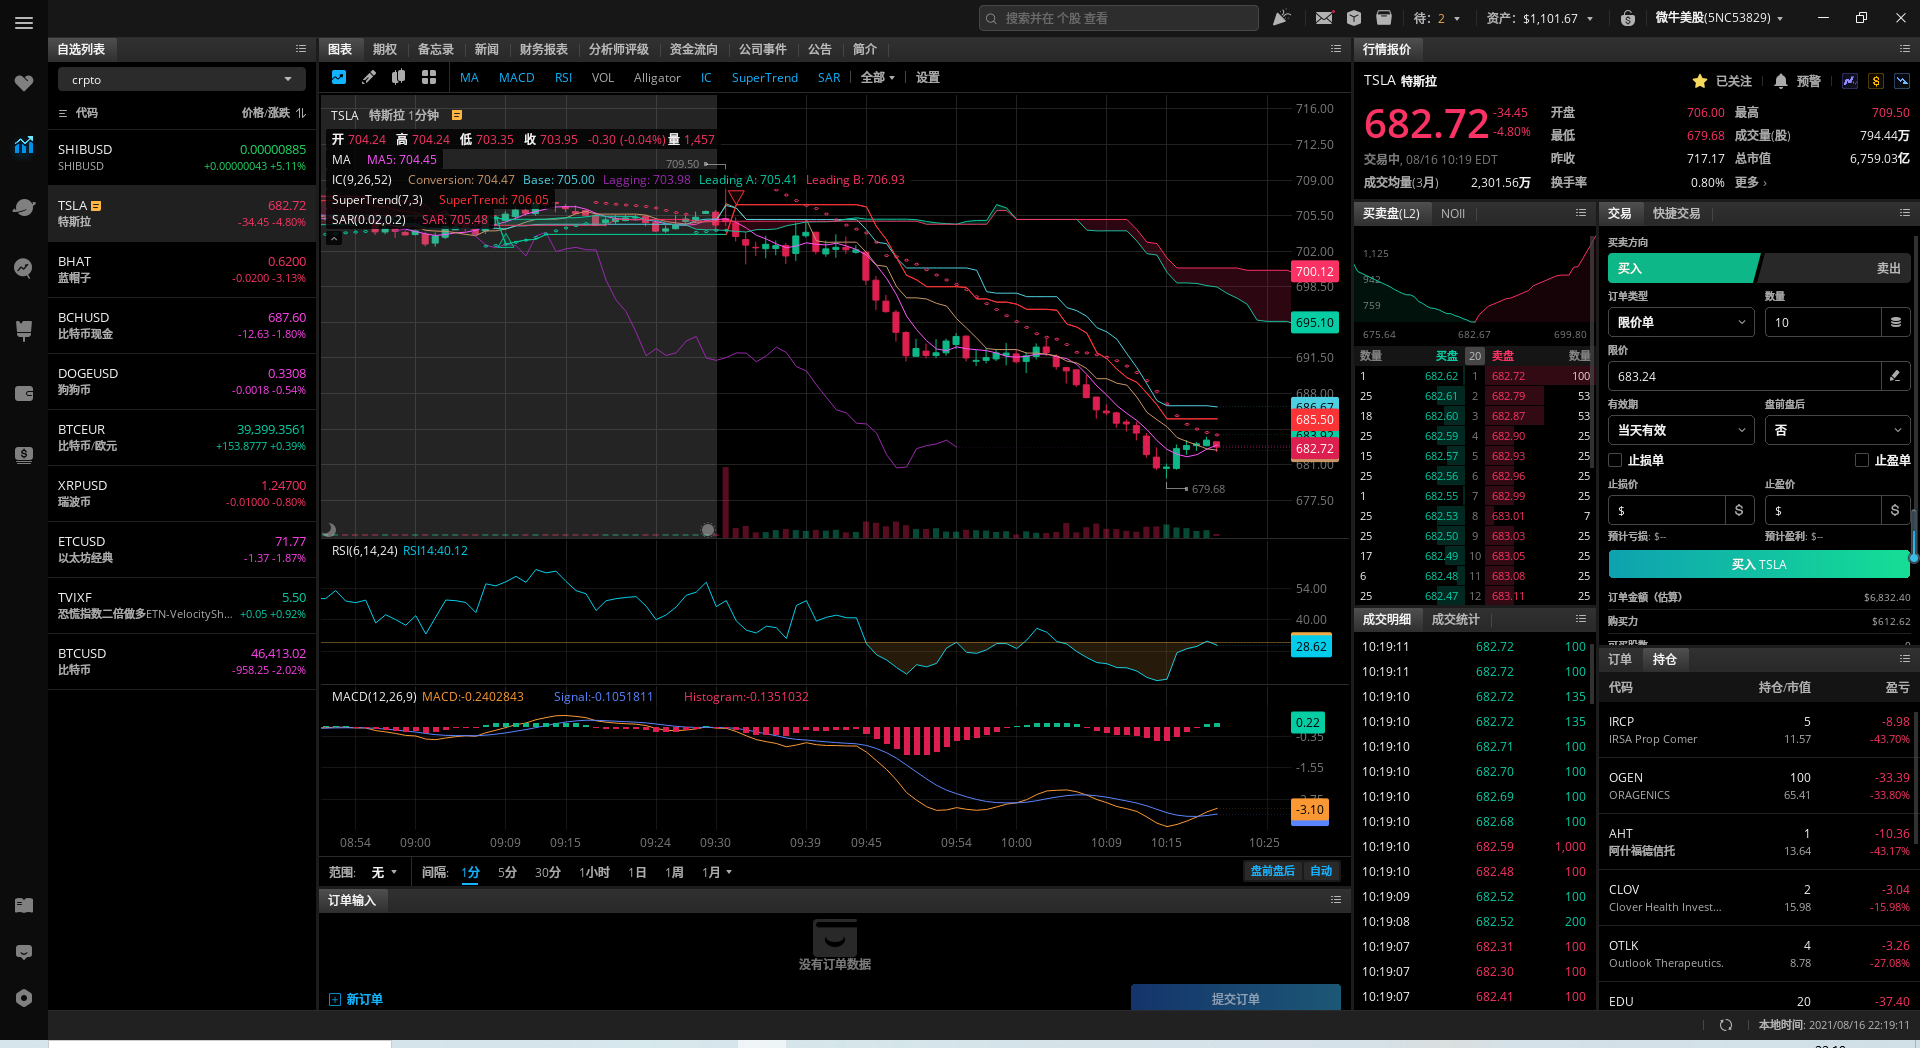
Task: Open the mail inbox icon
Action: click(1324, 18)
